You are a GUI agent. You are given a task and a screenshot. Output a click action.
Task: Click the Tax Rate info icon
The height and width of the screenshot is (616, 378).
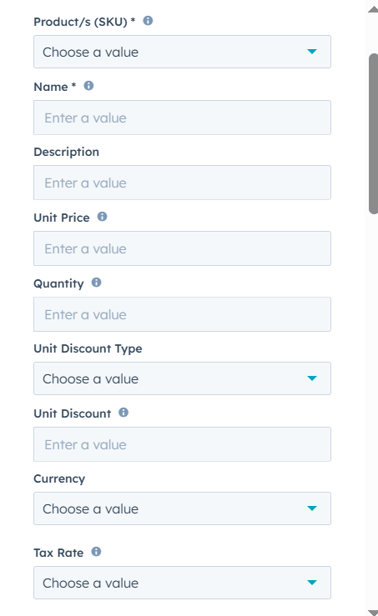pyautogui.click(x=96, y=552)
